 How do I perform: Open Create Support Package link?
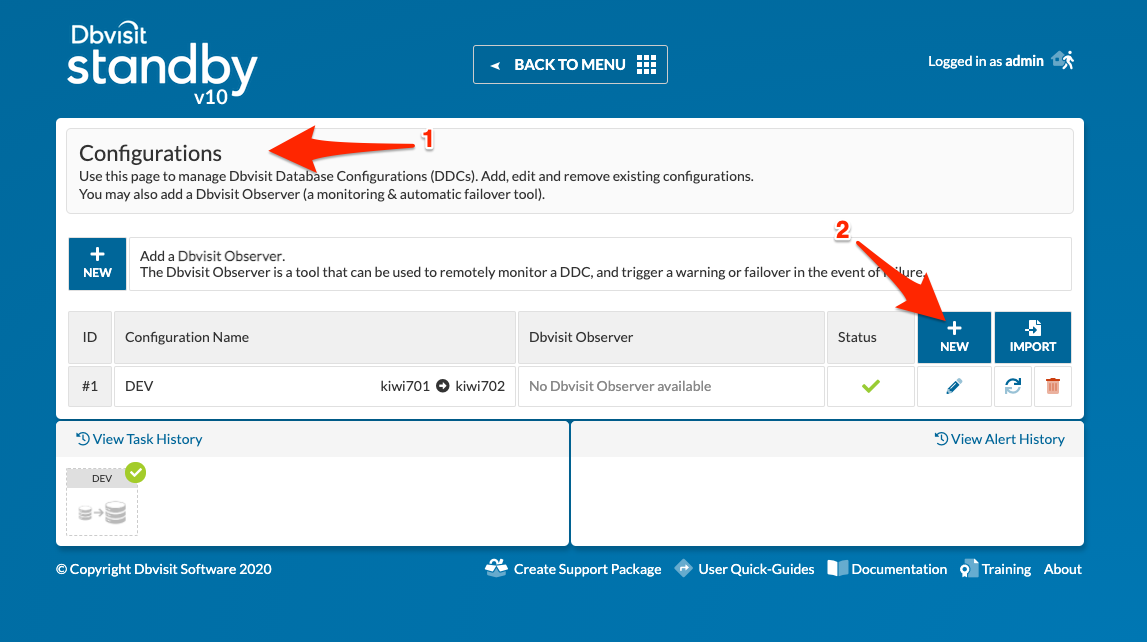(x=574, y=569)
